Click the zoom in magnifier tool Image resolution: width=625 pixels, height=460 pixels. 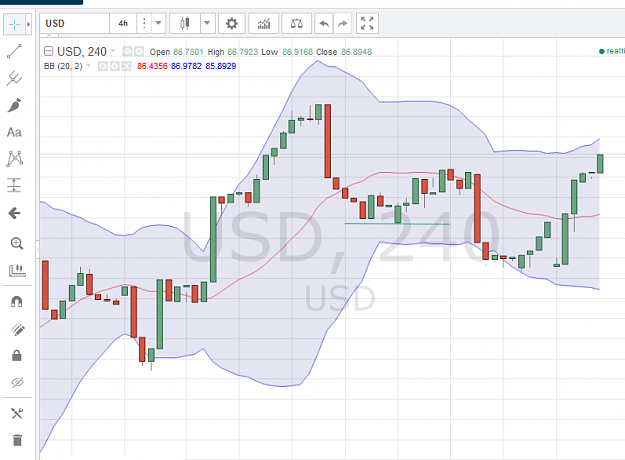(x=17, y=243)
